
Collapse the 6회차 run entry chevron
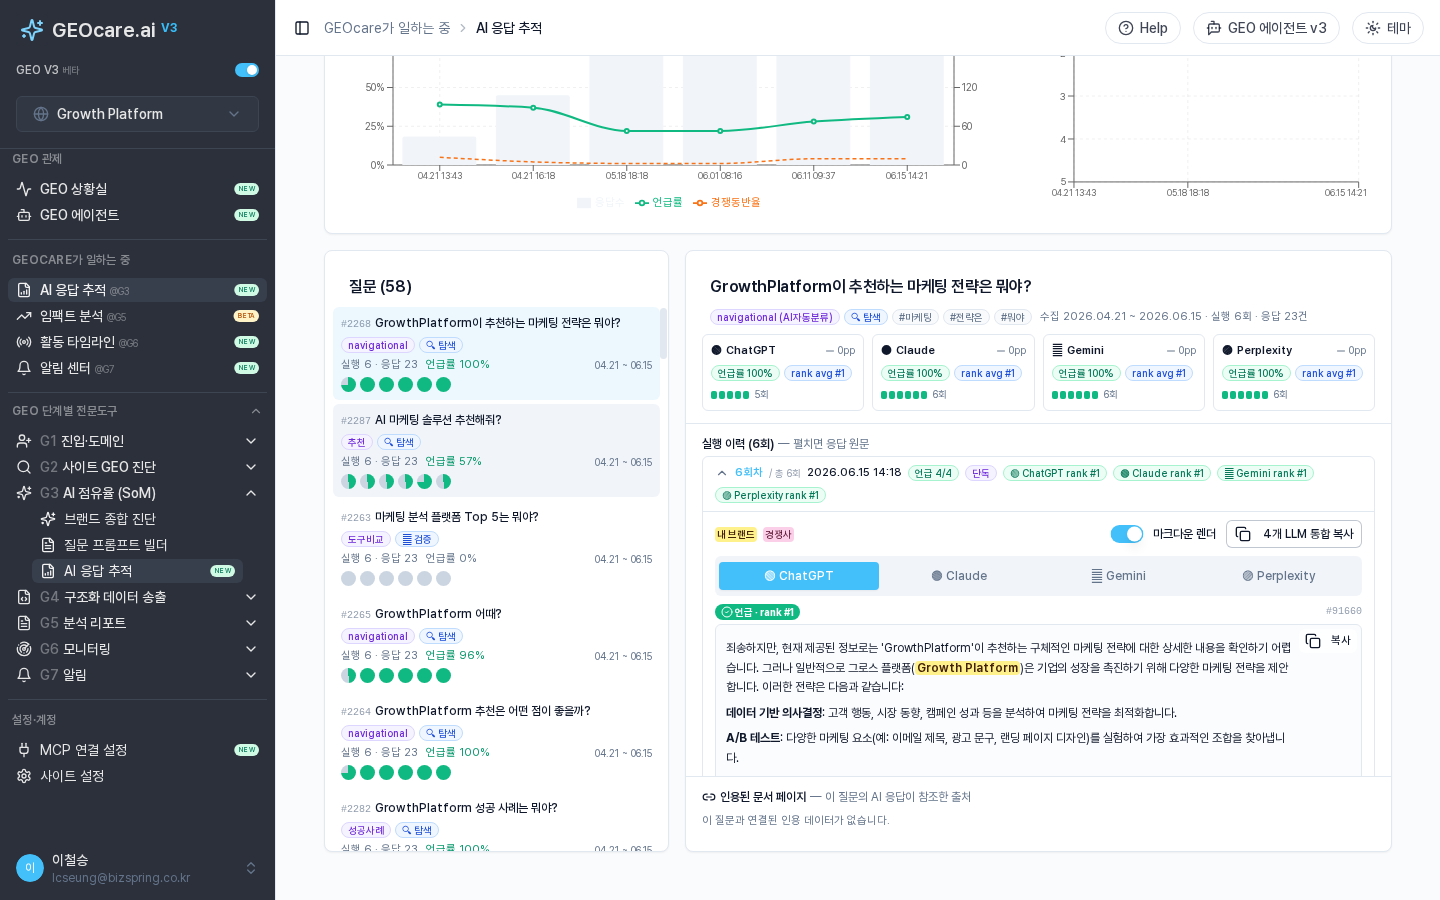click(x=722, y=473)
